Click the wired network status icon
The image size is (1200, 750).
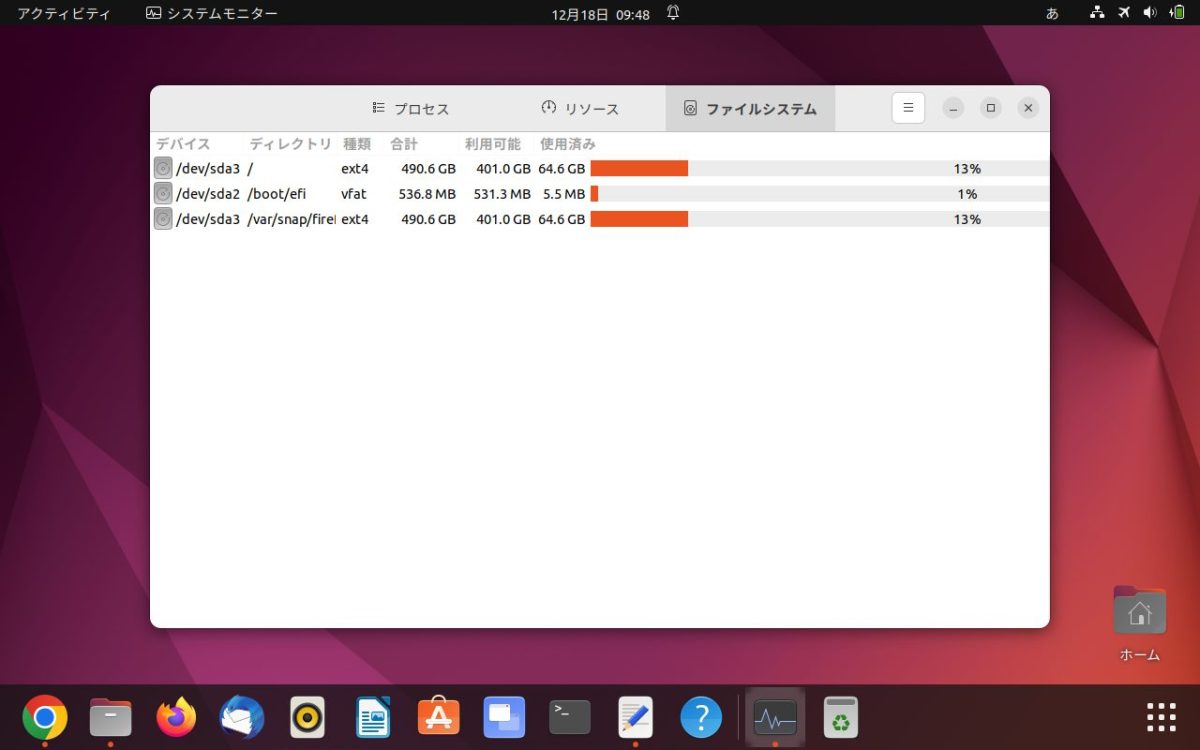[x=1097, y=13]
